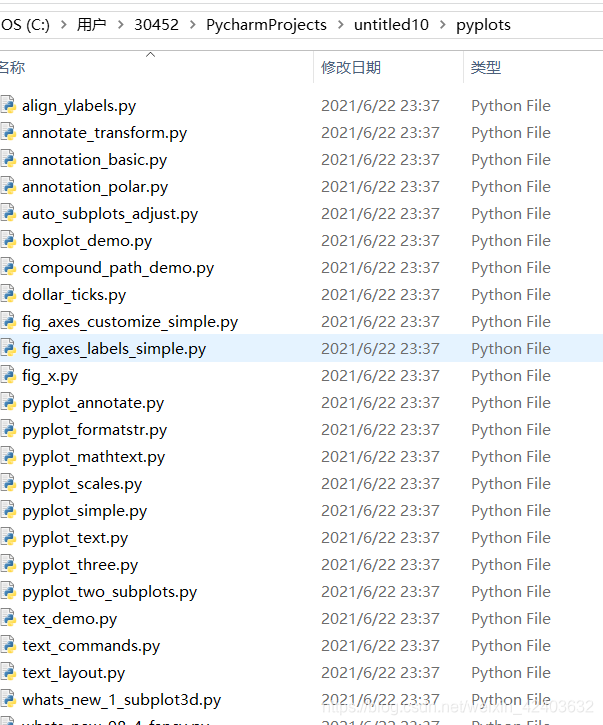Select the file name annotate_transform.py
Image resolution: width=603 pixels, height=725 pixels.
click(x=105, y=133)
